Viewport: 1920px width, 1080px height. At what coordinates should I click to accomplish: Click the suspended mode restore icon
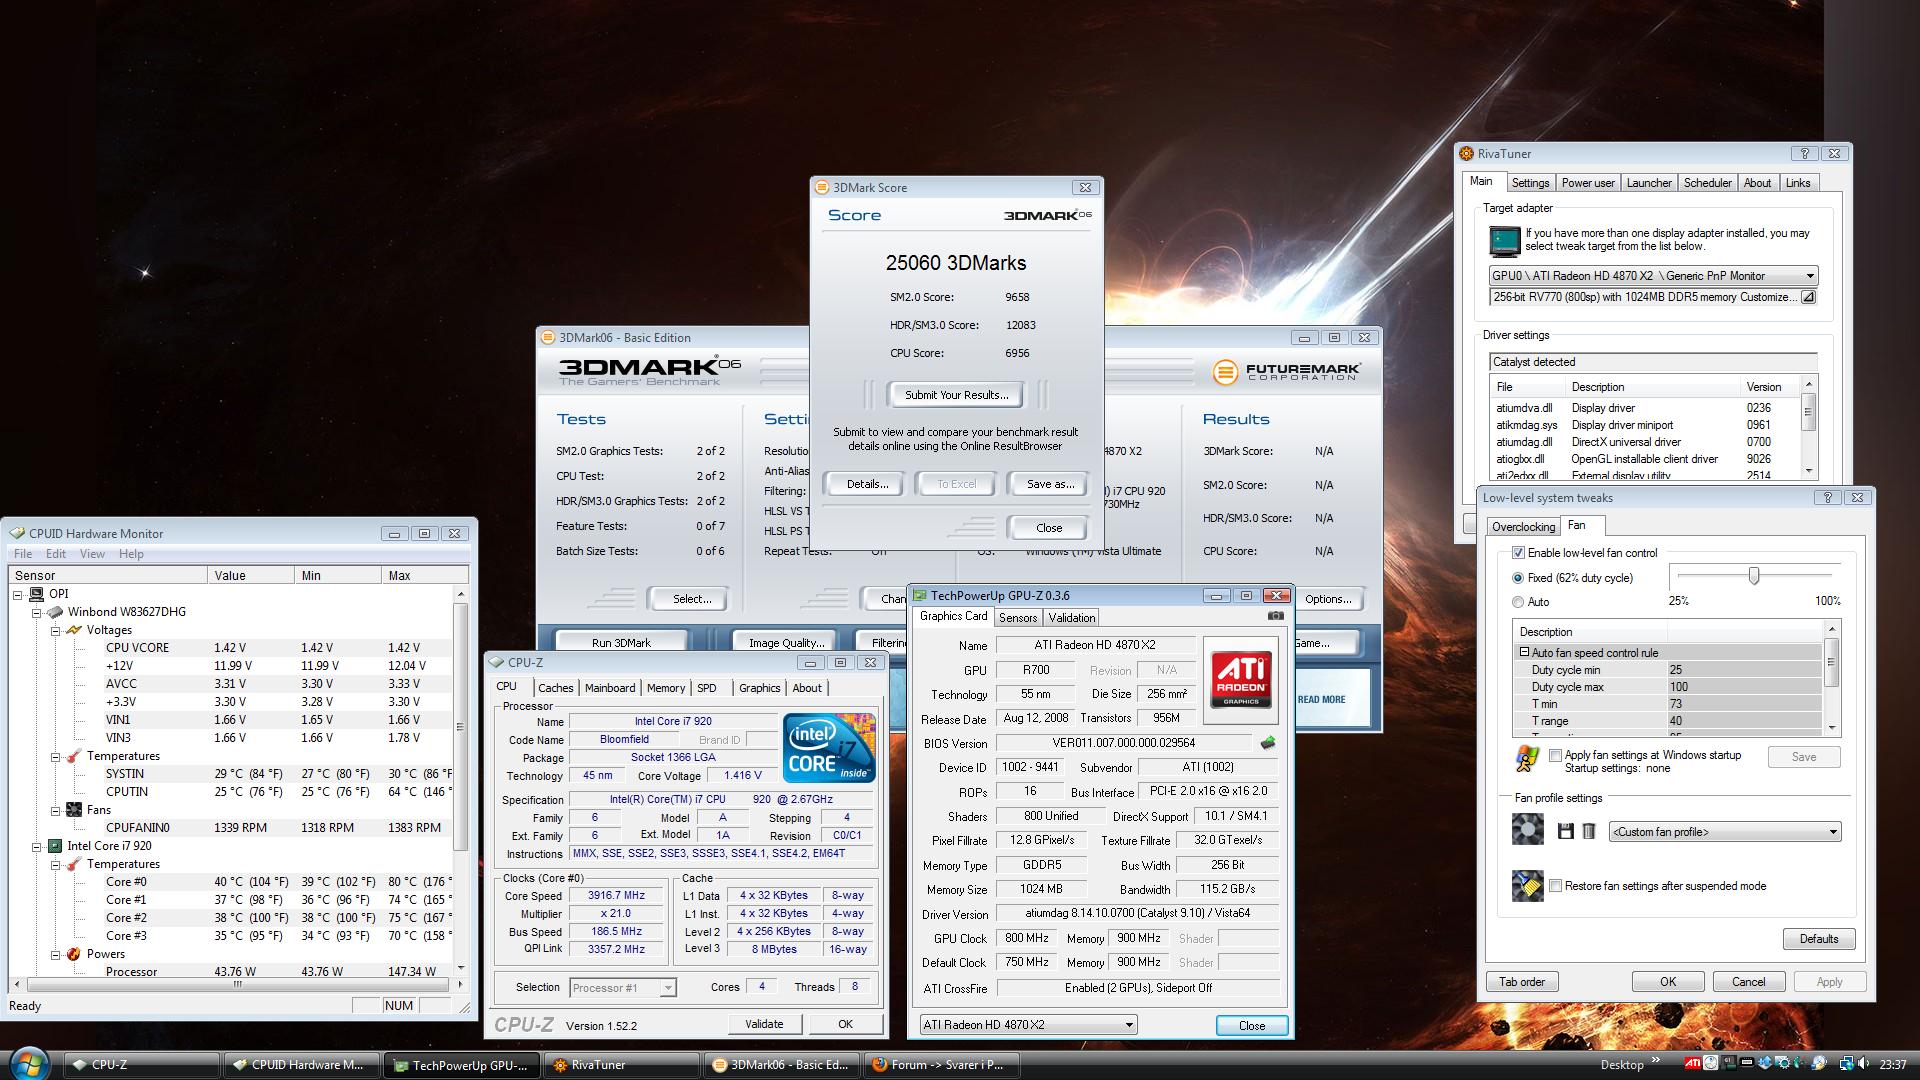click(1527, 886)
